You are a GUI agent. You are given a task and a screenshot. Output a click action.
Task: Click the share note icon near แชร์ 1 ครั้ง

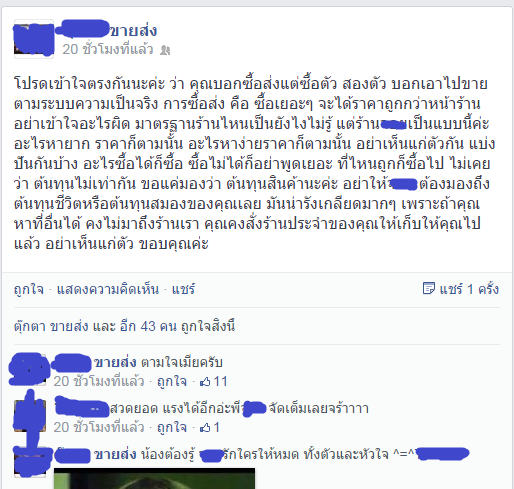[429, 288]
